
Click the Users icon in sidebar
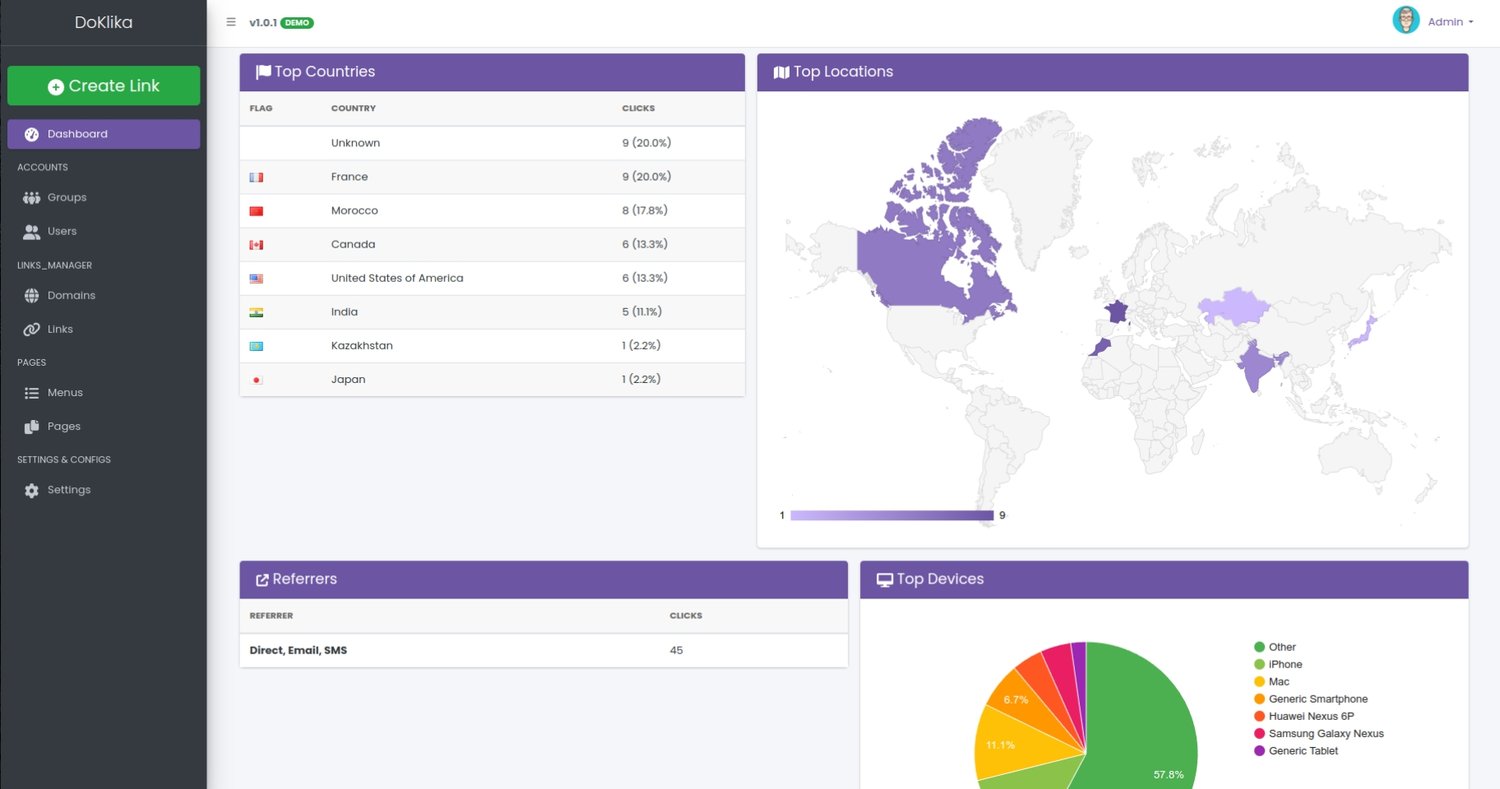point(31,232)
